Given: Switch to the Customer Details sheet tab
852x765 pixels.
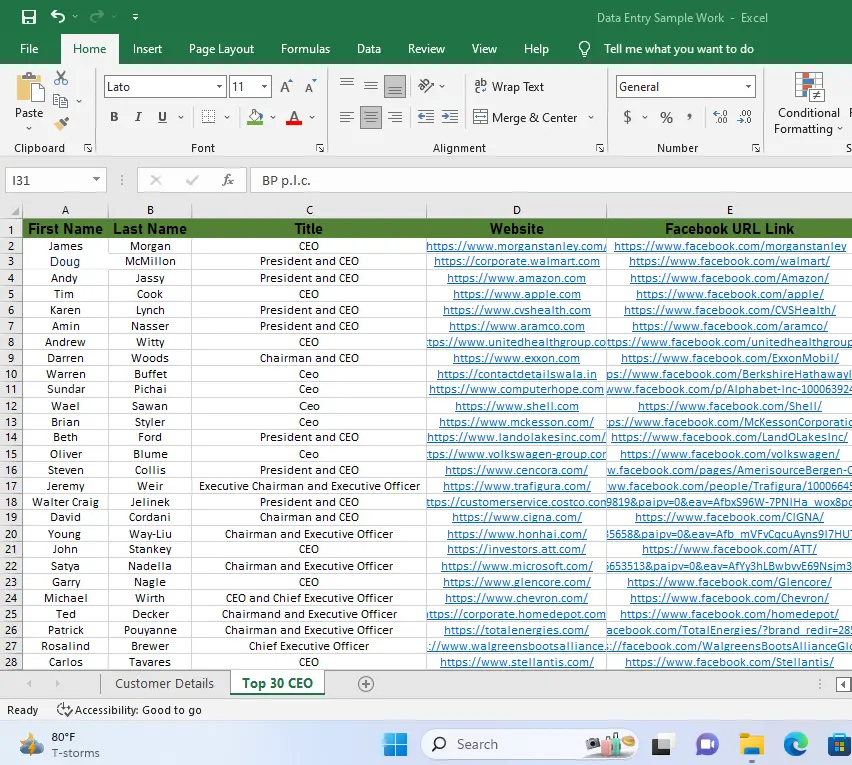Looking at the screenshot, I should tap(164, 684).
